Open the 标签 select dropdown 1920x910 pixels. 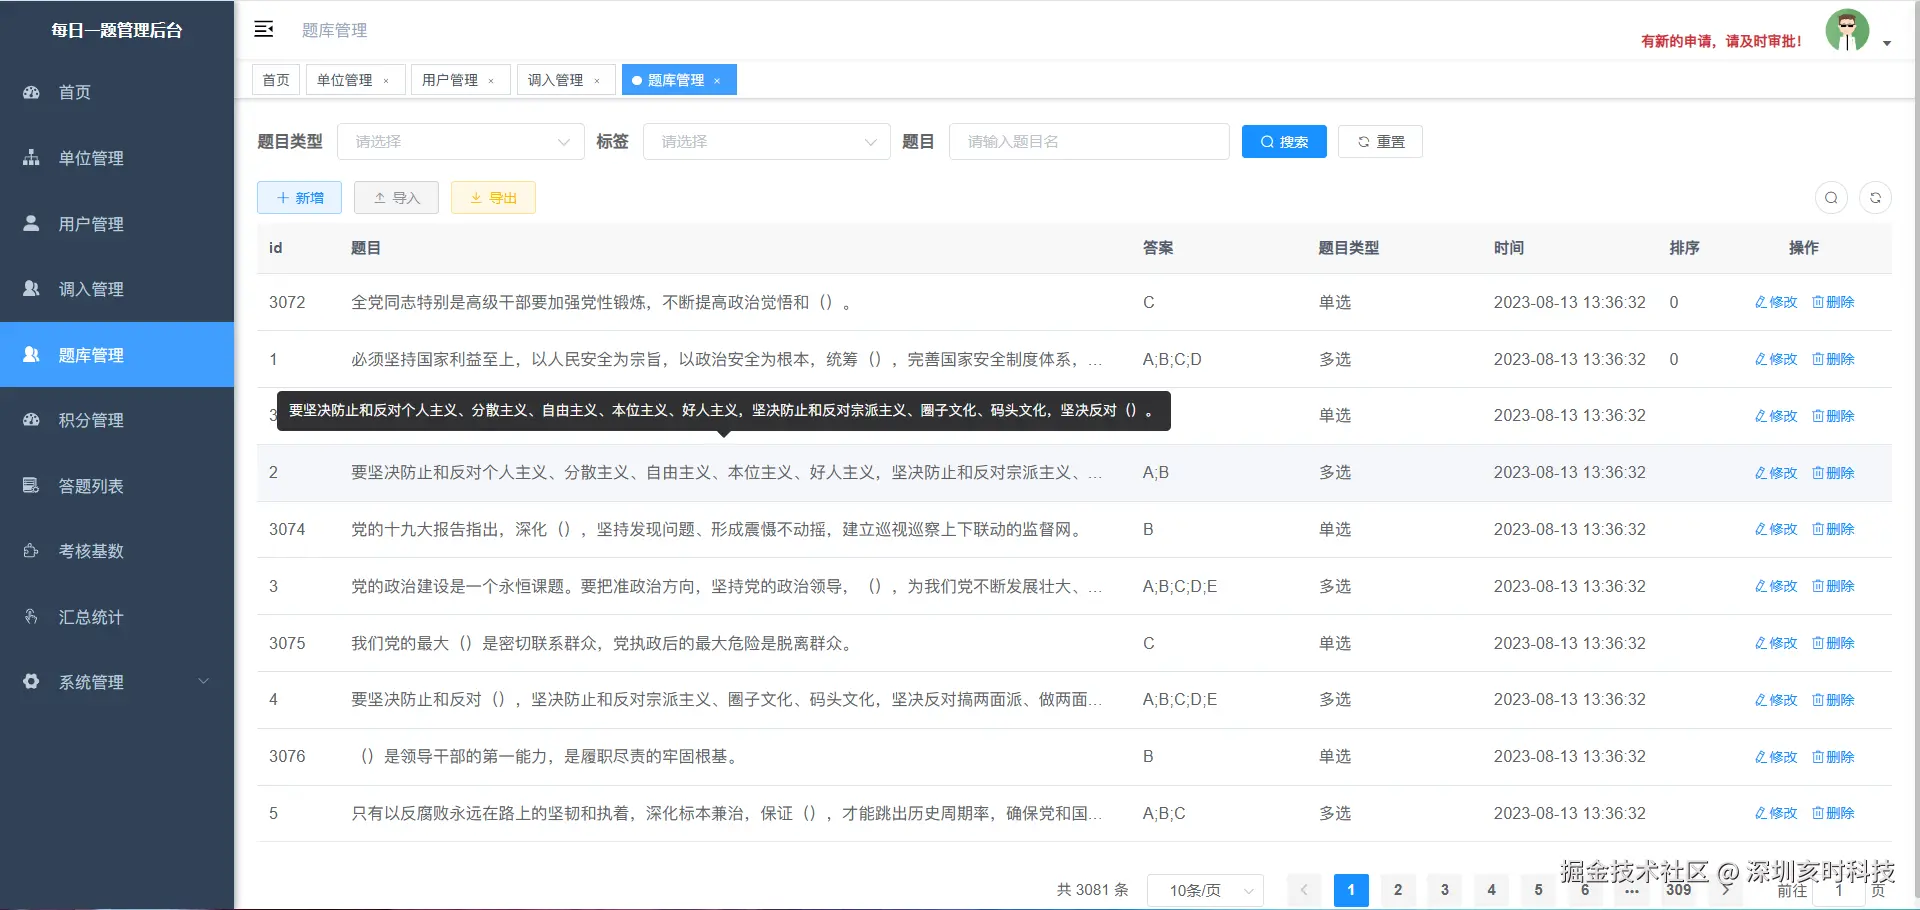[767, 142]
